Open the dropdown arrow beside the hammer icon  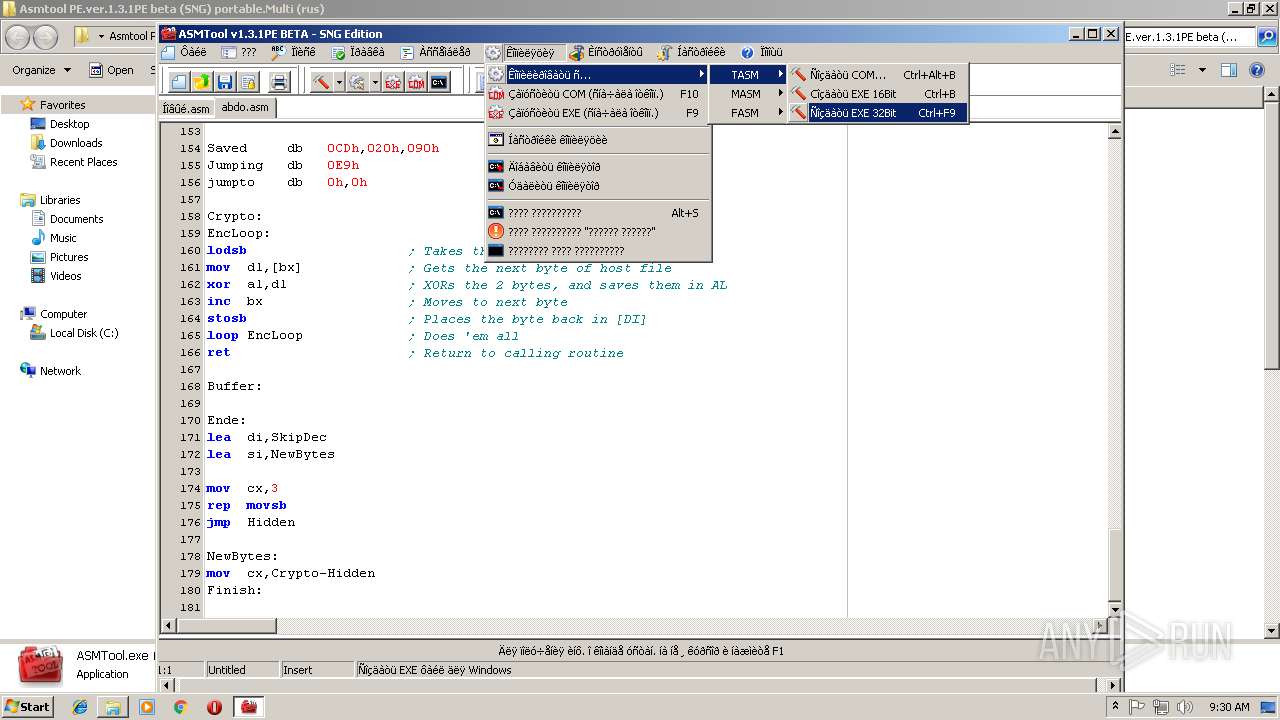(x=339, y=82)
